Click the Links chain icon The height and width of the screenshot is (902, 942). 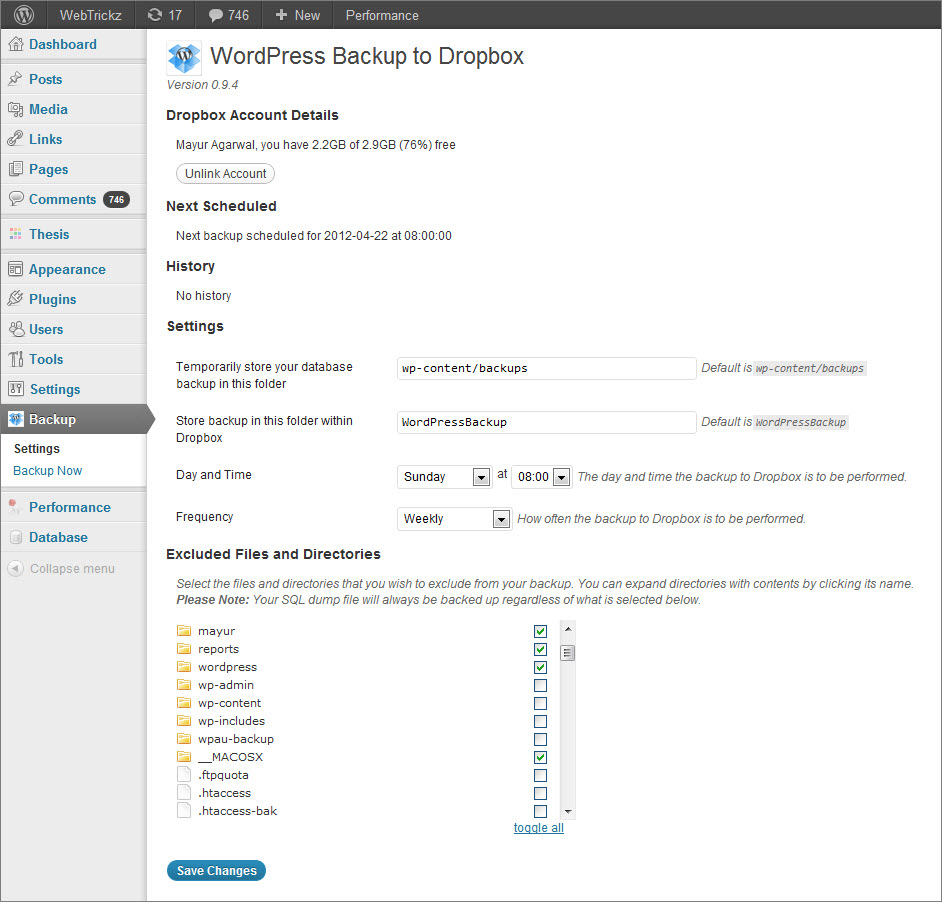click(x=16, y=139)
